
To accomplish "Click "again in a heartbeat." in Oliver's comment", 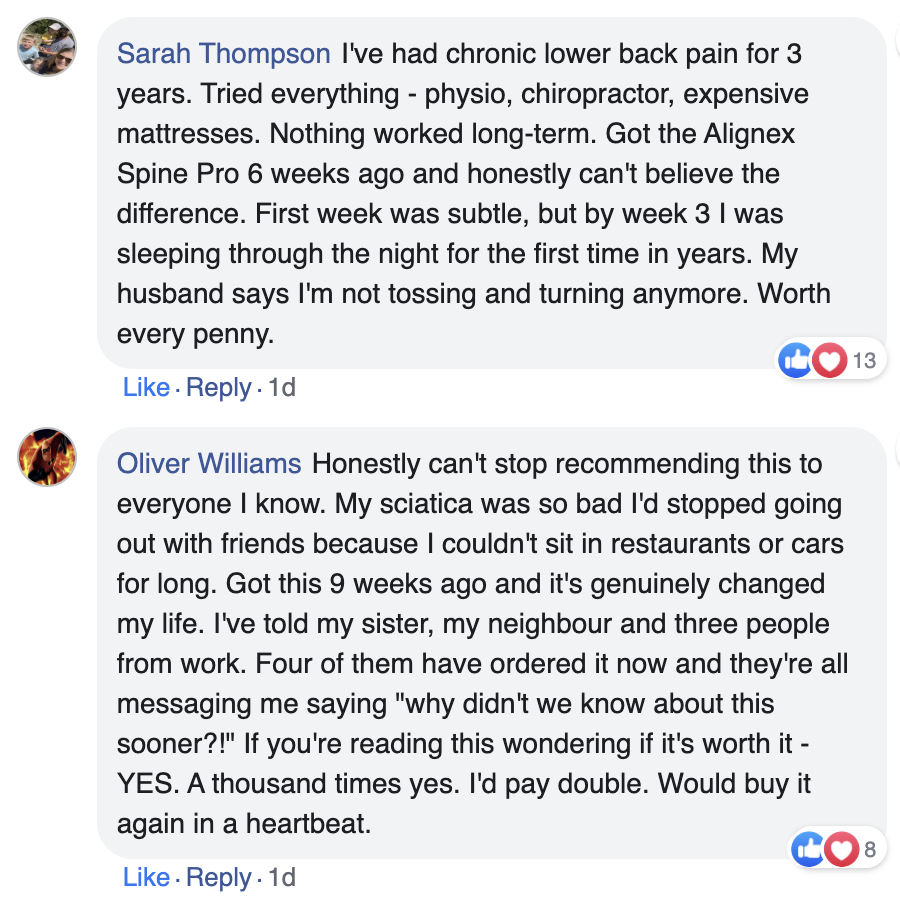I will coord(238,823).
